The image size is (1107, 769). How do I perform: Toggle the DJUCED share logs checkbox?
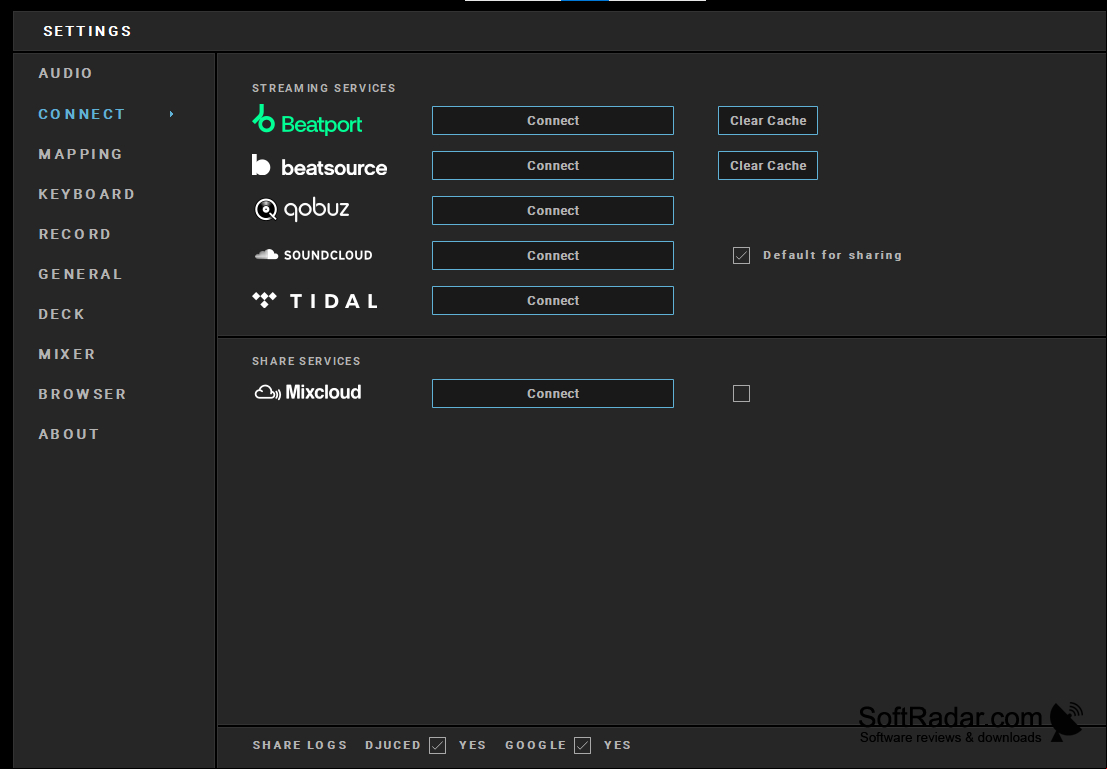tap(438, 745)
